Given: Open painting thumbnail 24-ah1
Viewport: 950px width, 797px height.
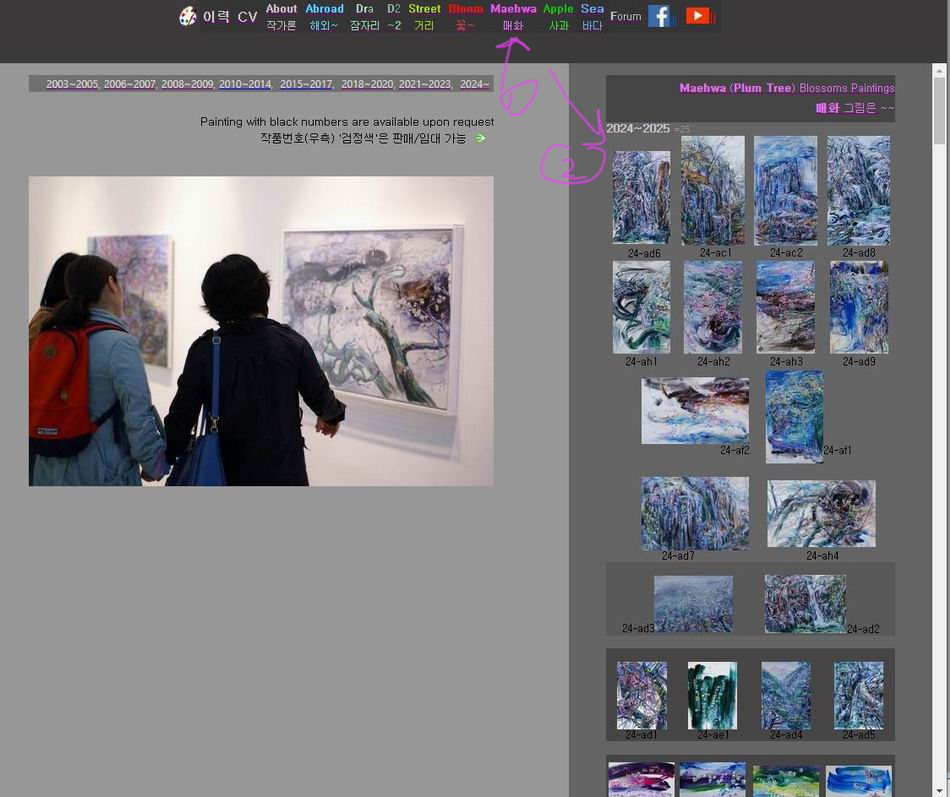Looking at the screenshot, I should pos(641,307).
